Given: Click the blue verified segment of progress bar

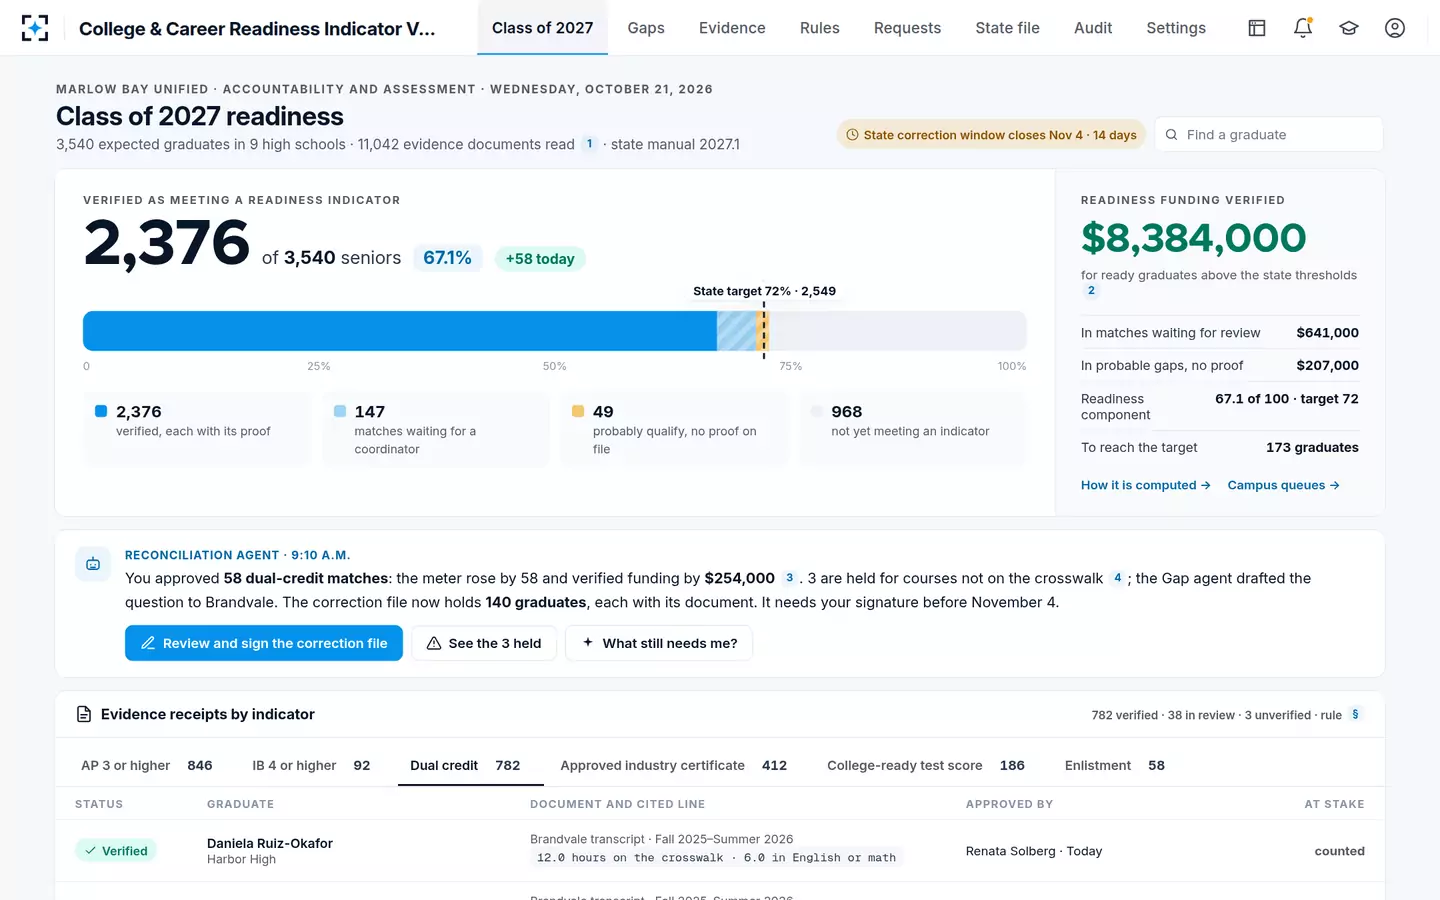Looking at the screenshot, I should click(400, 331).
